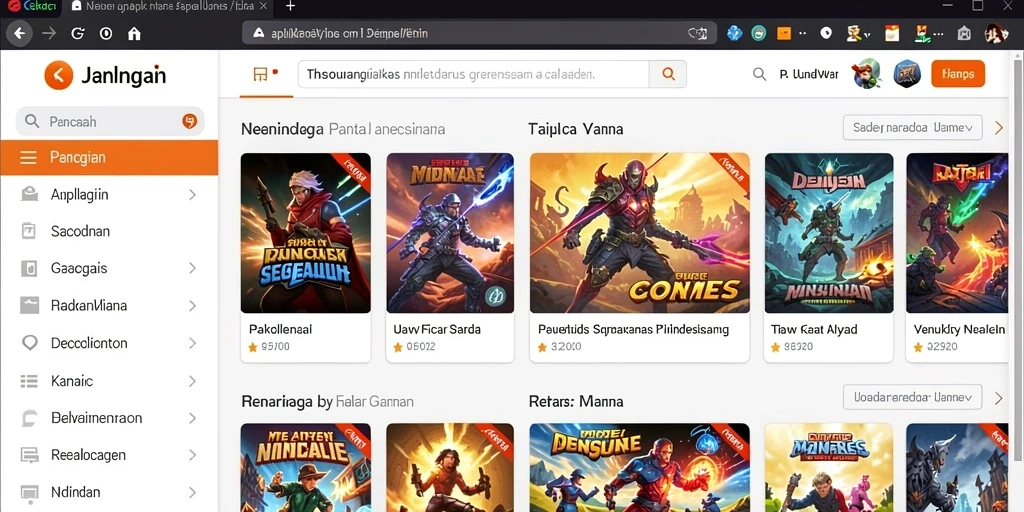
Task: Open the green character avatar icon
Action: 866,74
